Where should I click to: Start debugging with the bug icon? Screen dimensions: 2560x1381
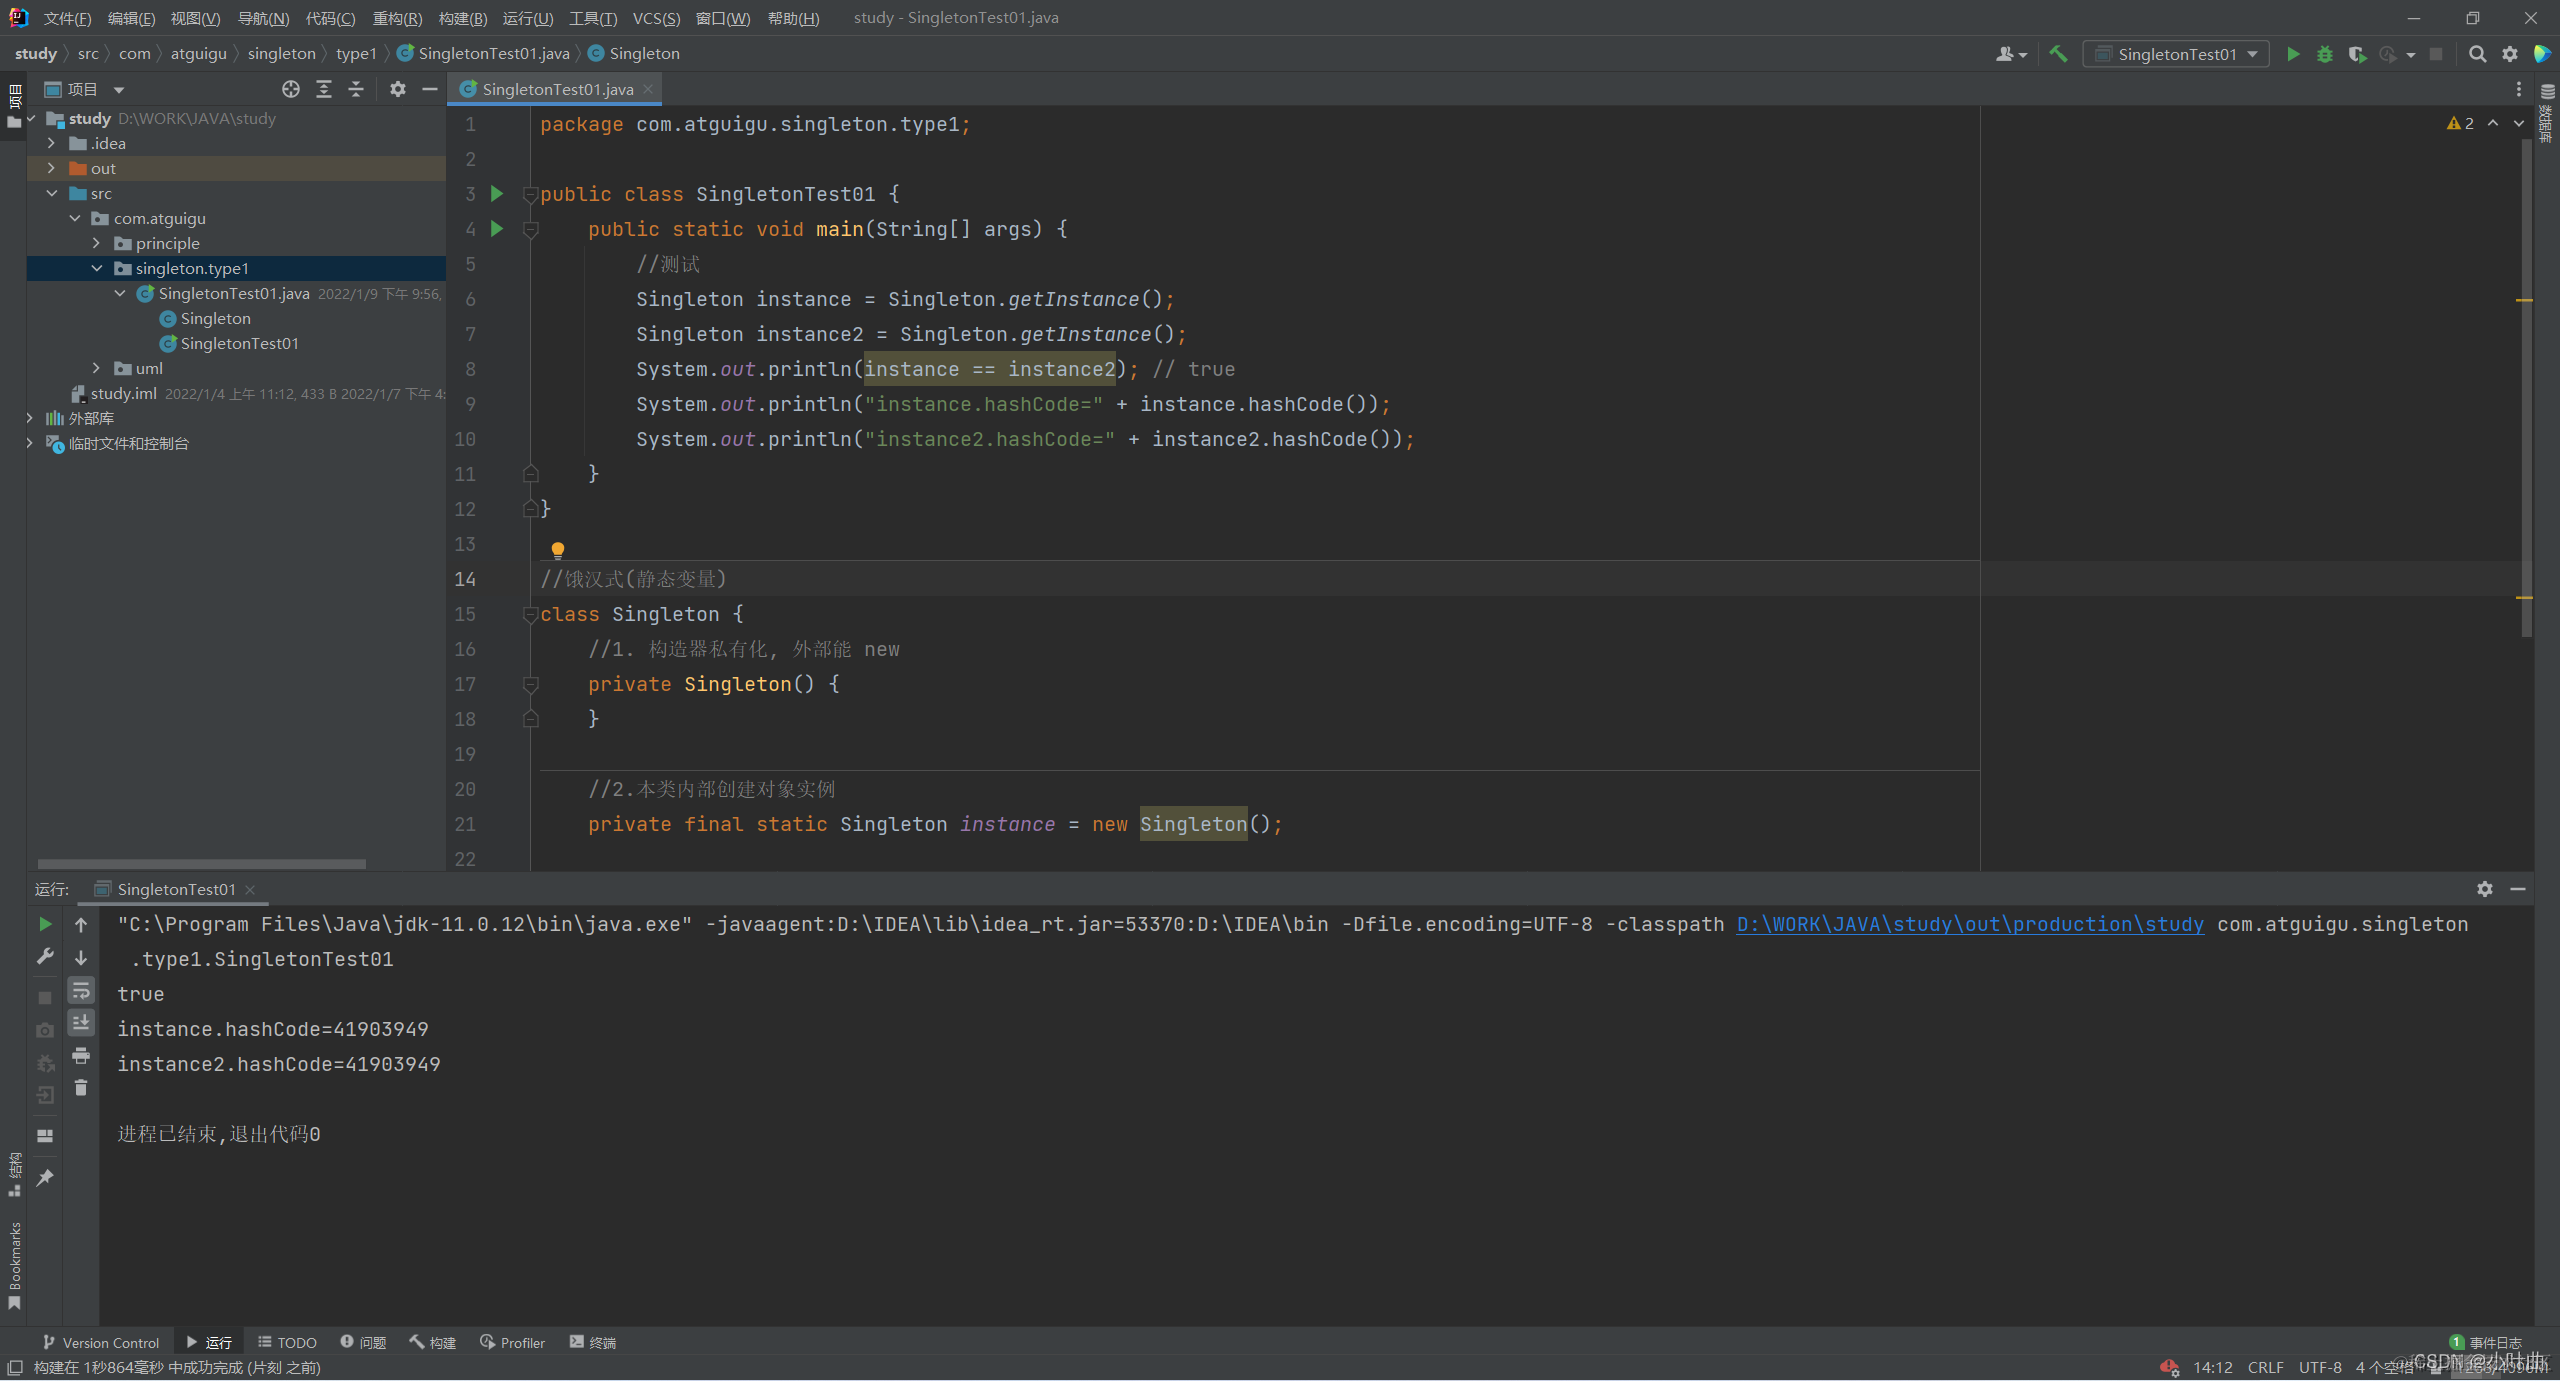pos(2325,54)
